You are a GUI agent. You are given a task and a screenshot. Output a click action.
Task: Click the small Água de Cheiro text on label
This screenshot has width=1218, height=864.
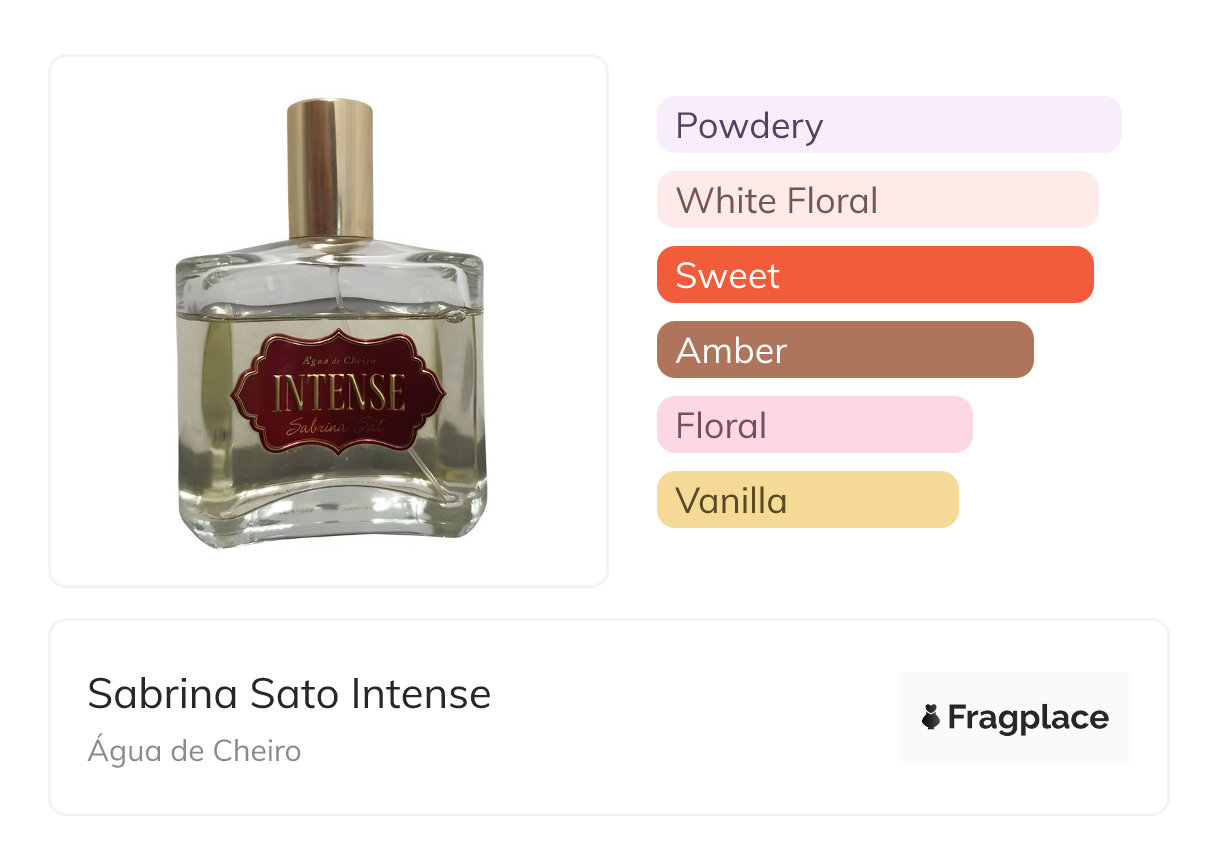(x=337, y=357)
